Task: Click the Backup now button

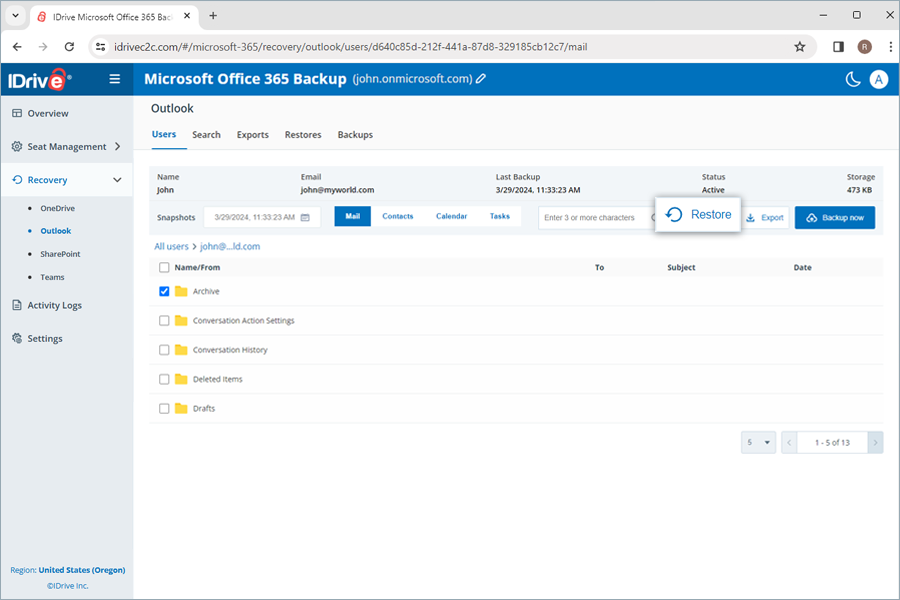Action: [x=834, y=217]
